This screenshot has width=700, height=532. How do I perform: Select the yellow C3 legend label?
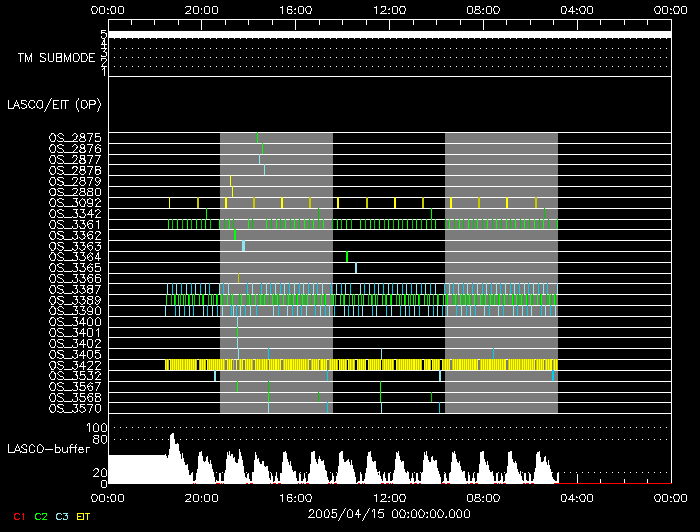(63, 516)
